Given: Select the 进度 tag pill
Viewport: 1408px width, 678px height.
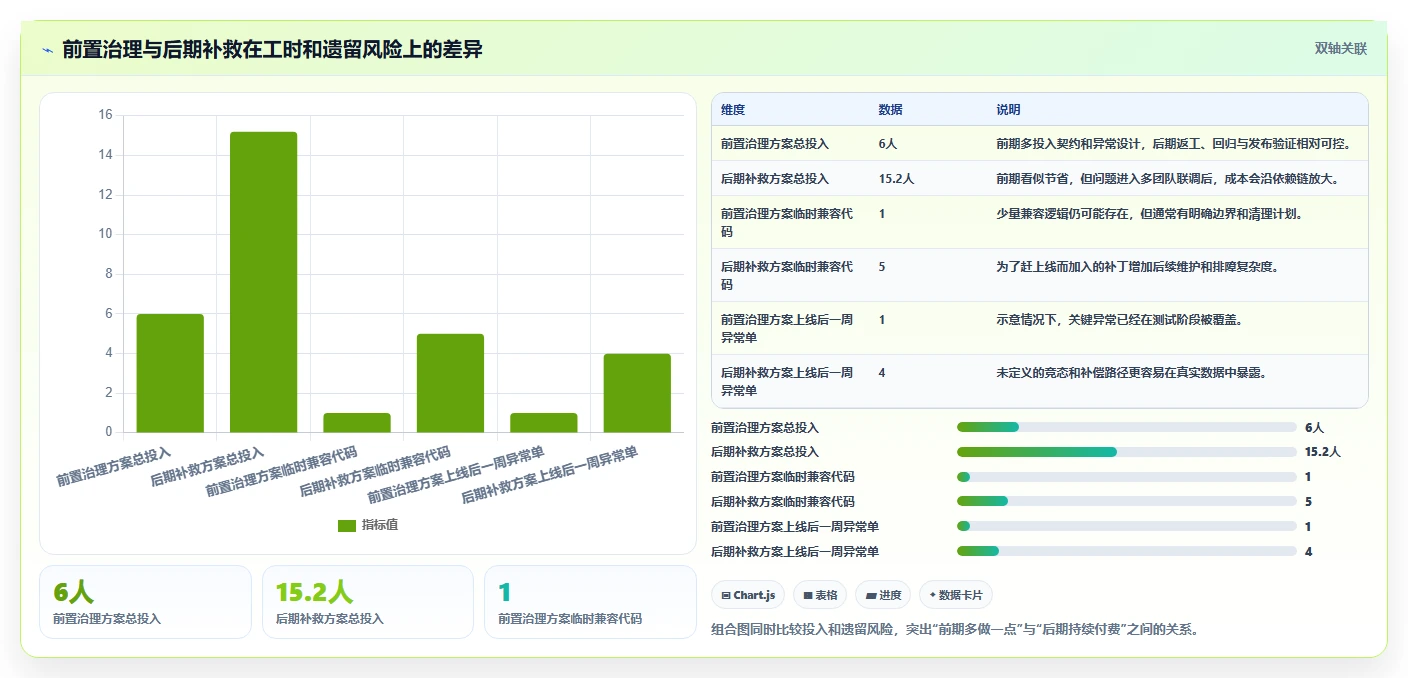Looking at the screenshot, I should pos(883,595).
